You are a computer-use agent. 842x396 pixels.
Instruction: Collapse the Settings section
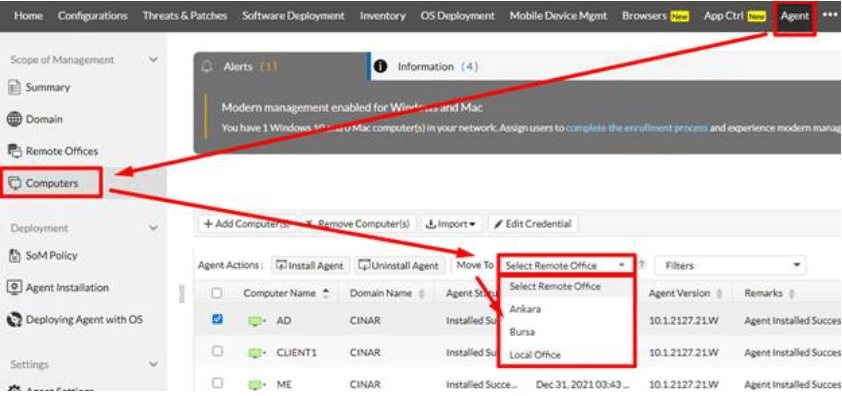154,364
